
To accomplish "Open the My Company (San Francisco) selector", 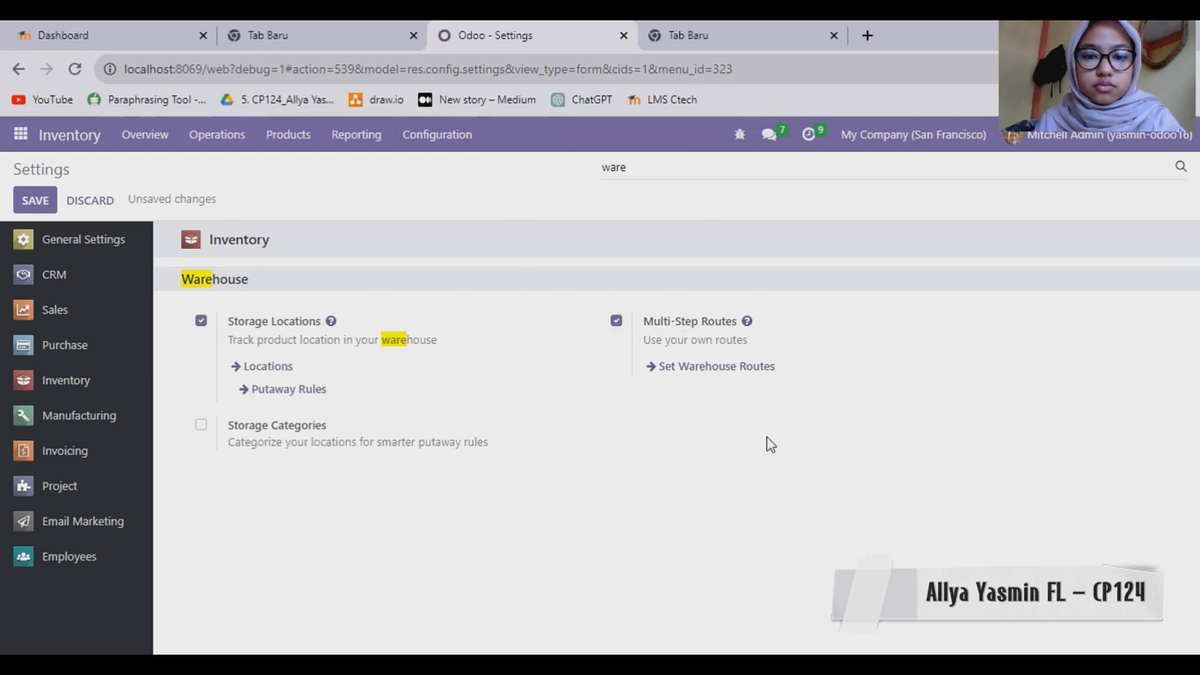I will (x=913, y=134).
